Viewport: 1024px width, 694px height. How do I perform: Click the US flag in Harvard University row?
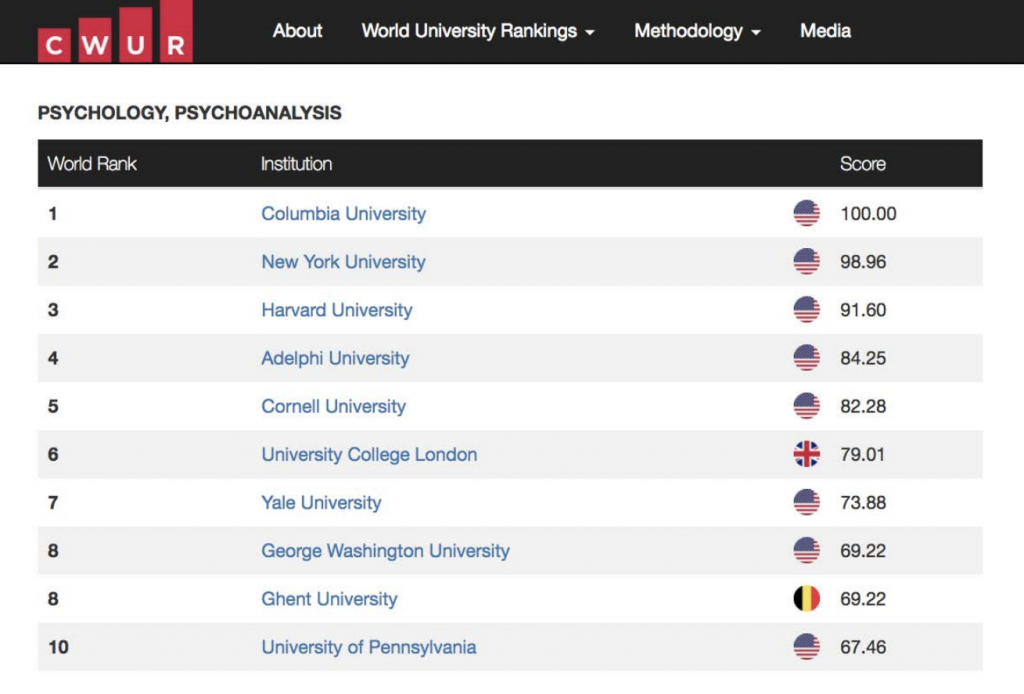[x=807, y=310]
